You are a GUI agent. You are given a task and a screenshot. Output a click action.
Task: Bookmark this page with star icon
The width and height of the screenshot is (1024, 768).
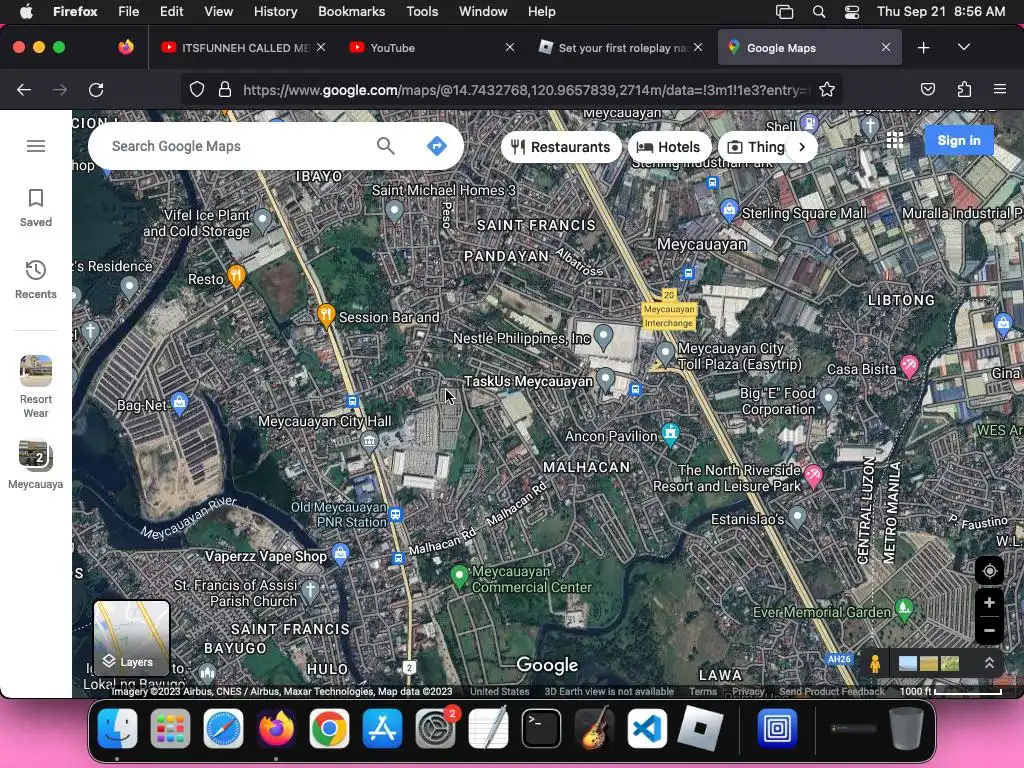[x=827, y=89]
